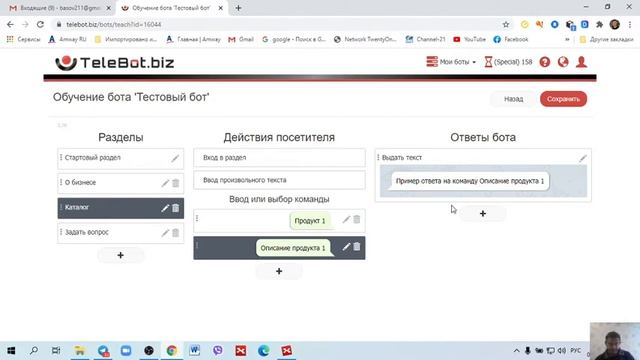Open Microsoft Edge from the taskbar

(x=264, y=350)
